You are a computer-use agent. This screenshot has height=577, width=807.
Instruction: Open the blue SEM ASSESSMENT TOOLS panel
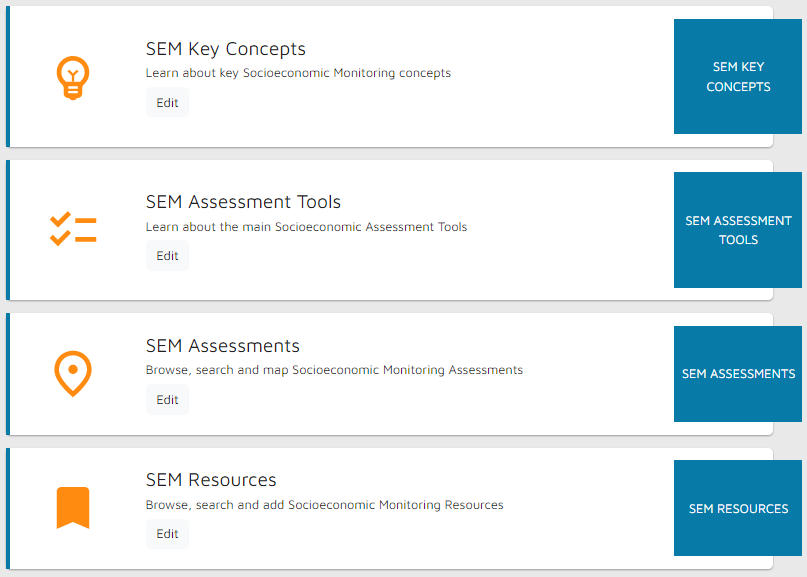pyautogui.click(x=738, y=230)
